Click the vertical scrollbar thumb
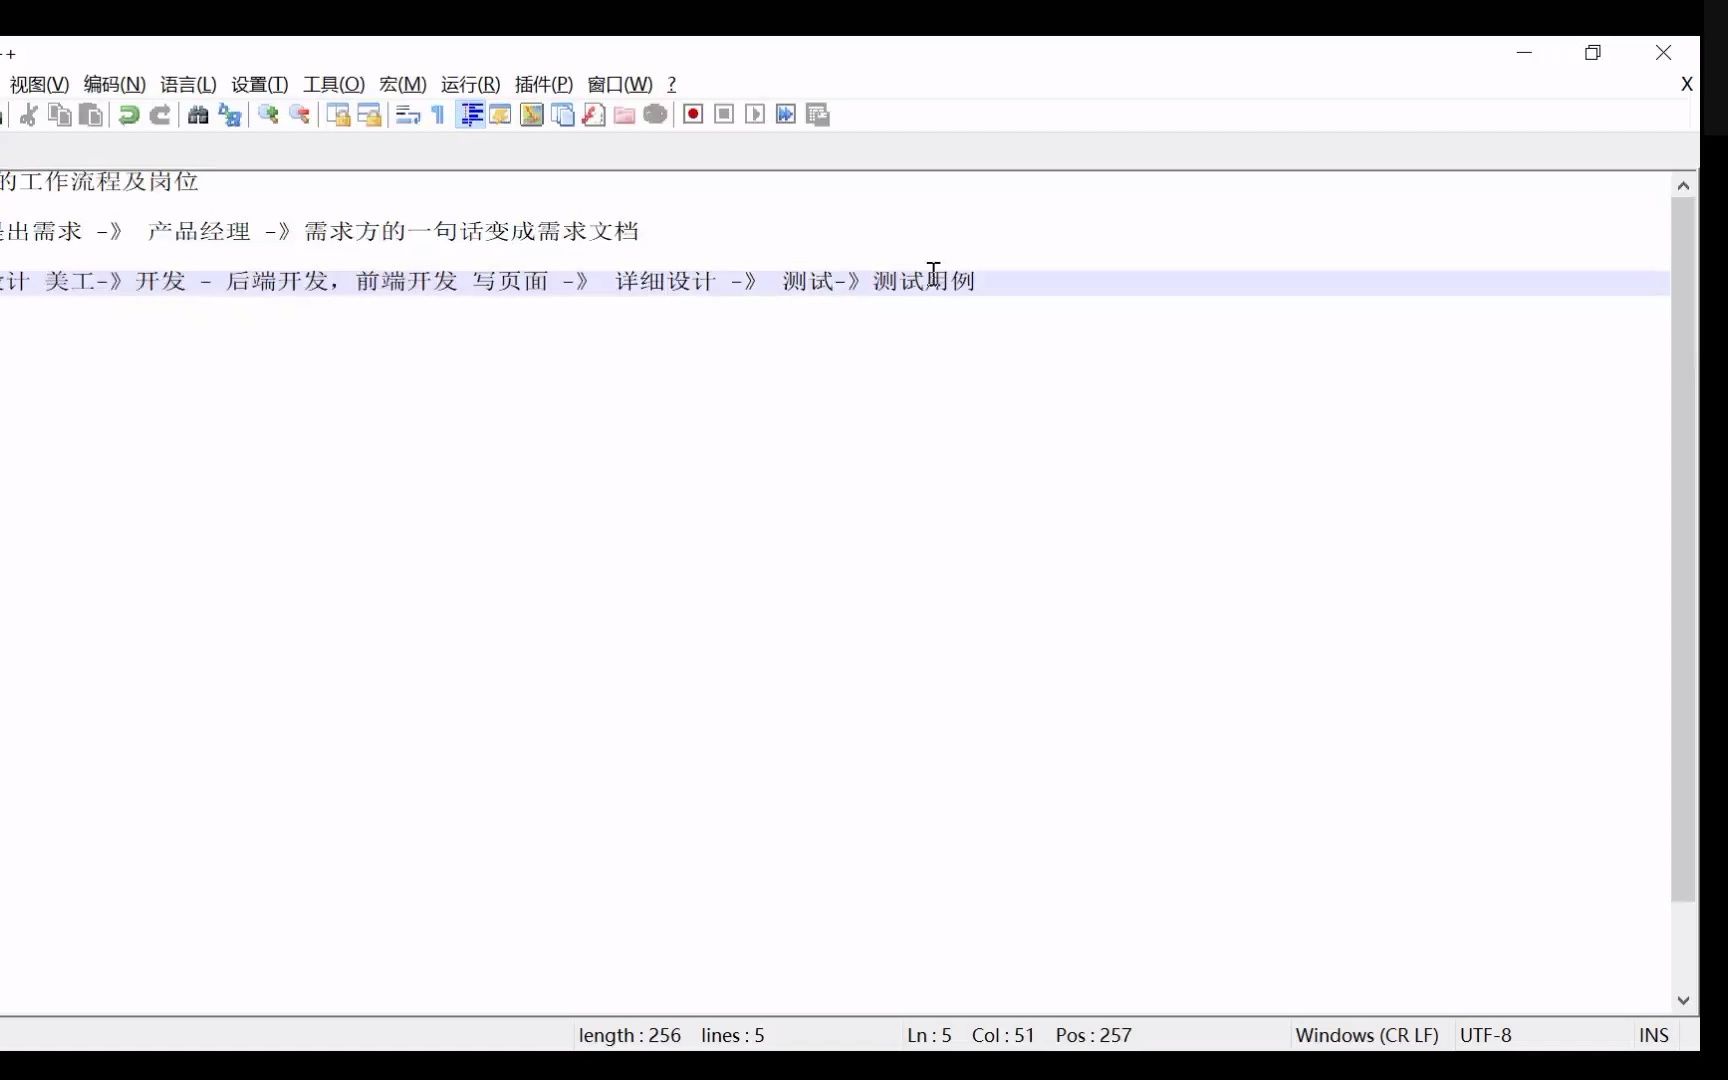Screen dimensions: 1728x1080 (x=1683, y=550)
